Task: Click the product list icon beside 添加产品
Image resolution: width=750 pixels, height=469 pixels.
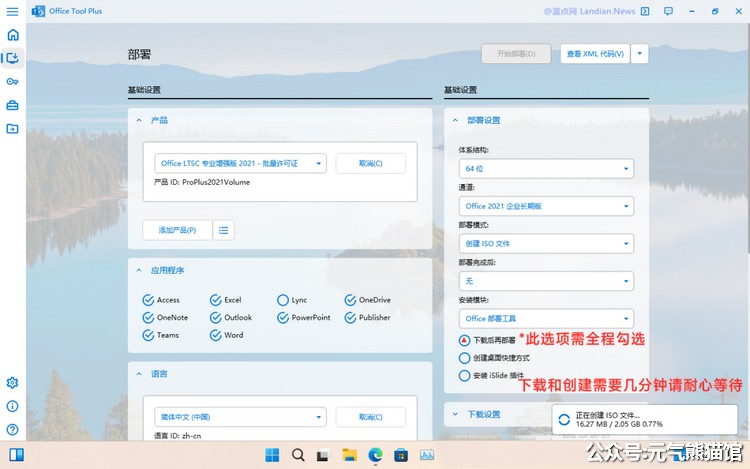Action: coord(224,230)
